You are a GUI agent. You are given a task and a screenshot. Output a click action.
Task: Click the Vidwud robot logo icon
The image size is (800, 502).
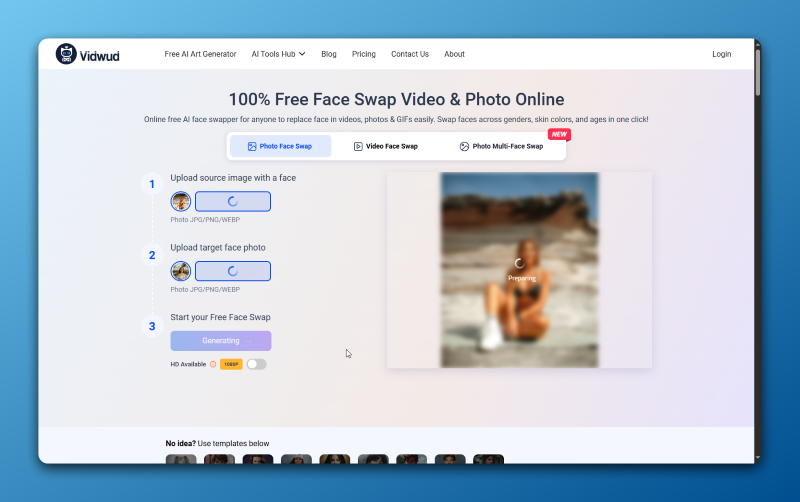pyautogui.click(x=66, y=54)
